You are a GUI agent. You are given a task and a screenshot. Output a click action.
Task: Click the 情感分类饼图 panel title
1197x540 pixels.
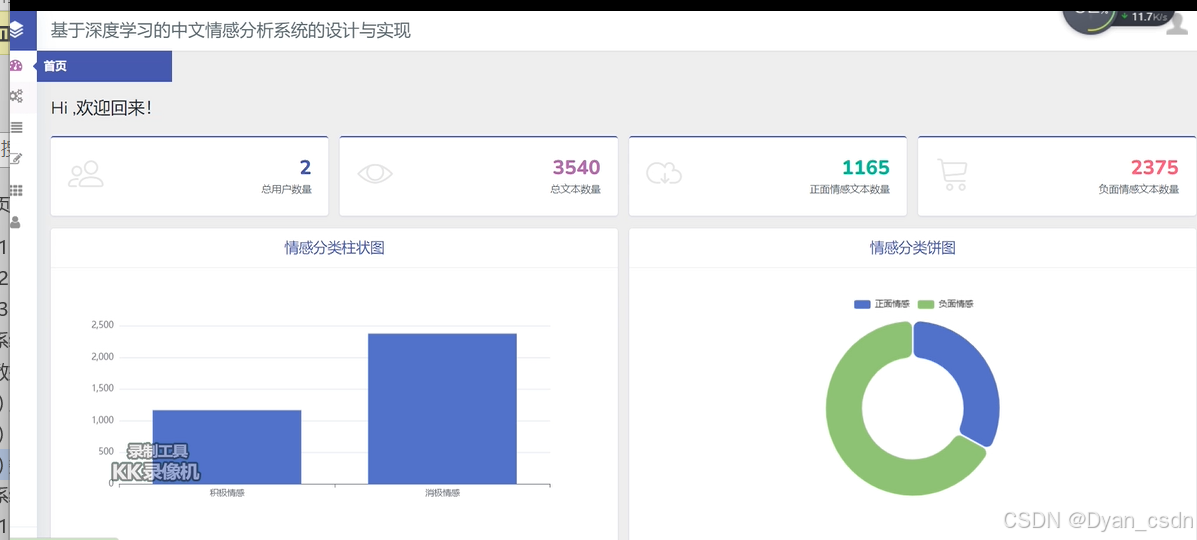point(913,247)
